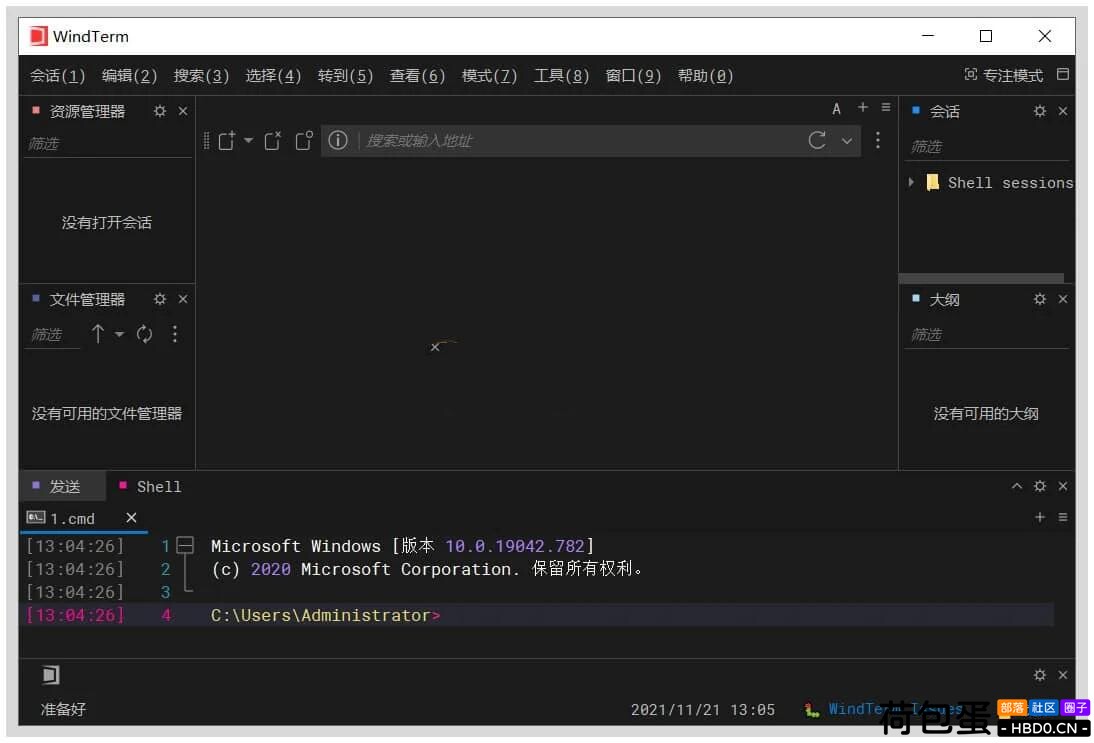Image resolution: width=1094 pixels, height=743 pixels.
Task: Collapse the fold marker on line 1
Action: pos(185,545)
